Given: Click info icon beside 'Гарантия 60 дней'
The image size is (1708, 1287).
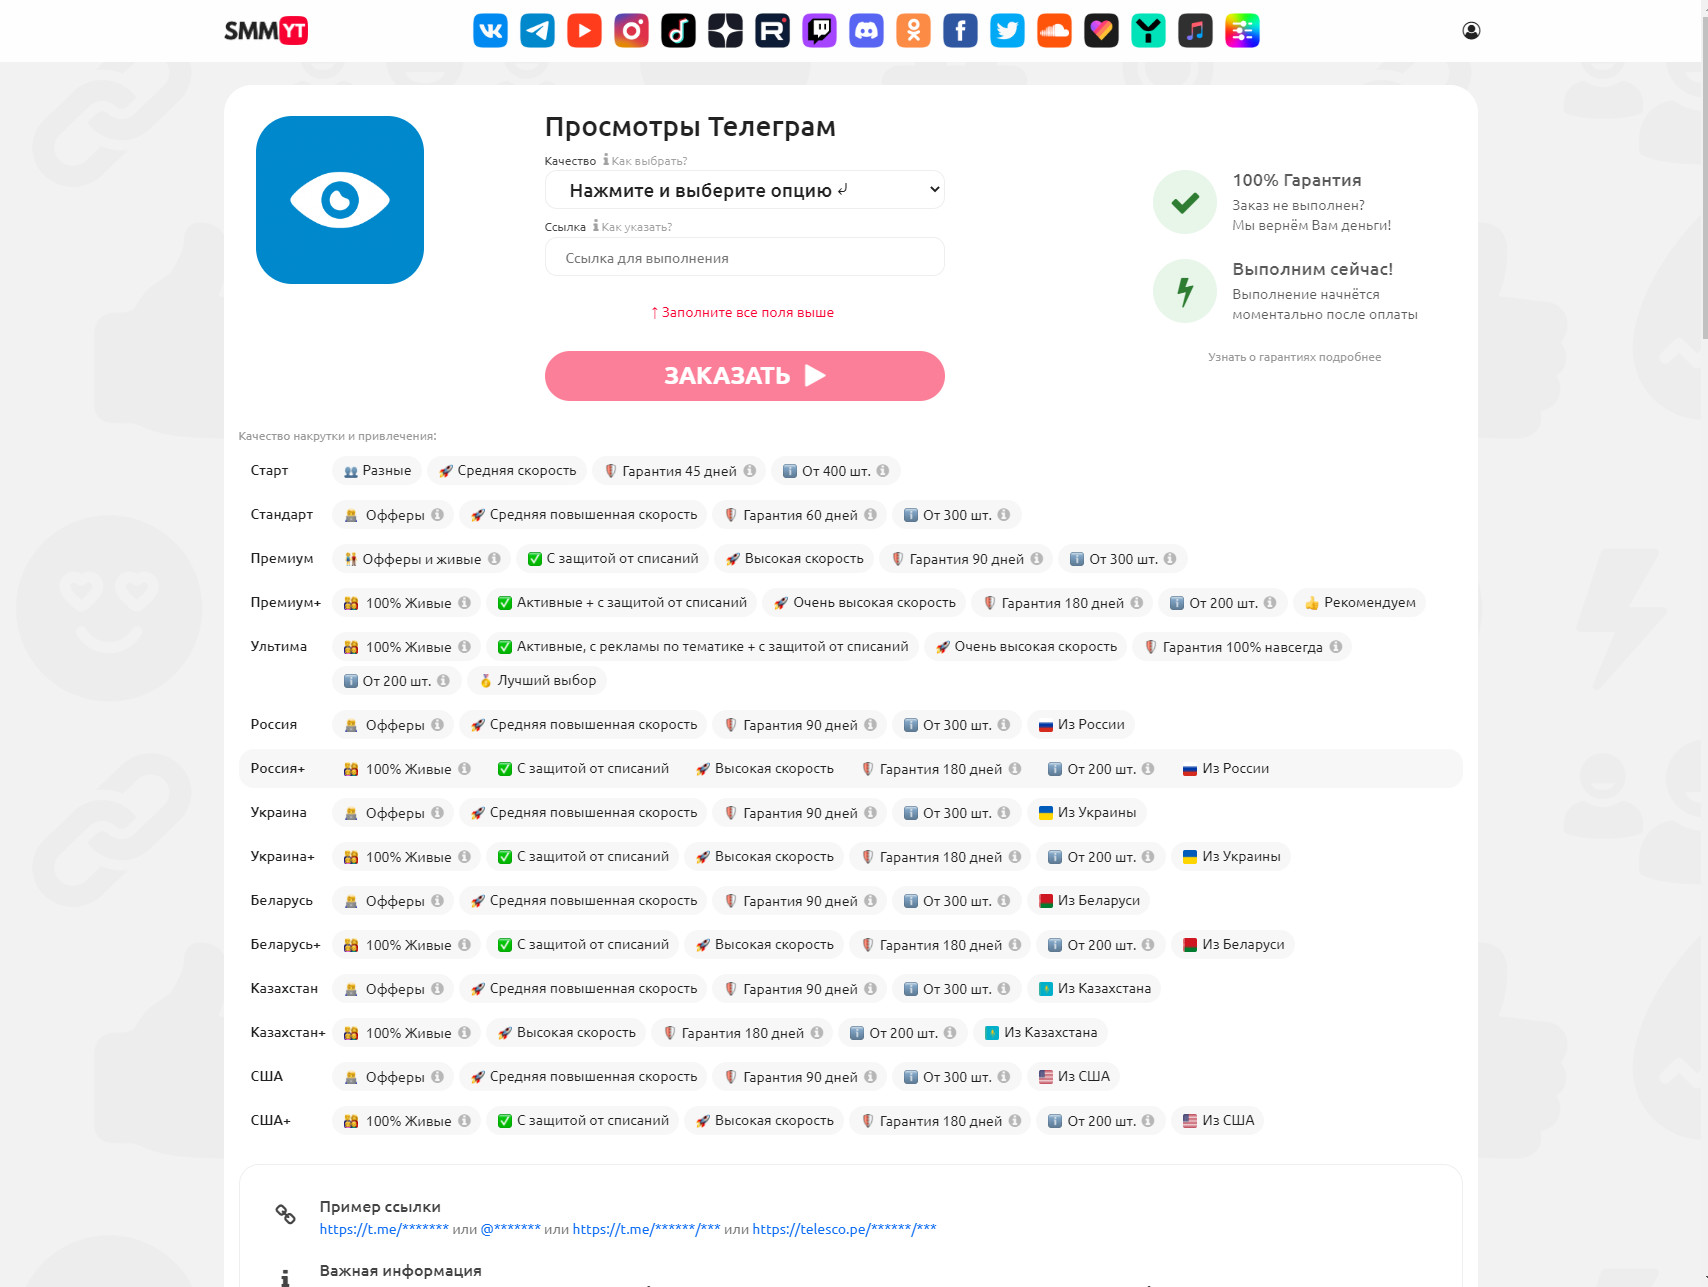Looking at the screenshot, I should 870,515.
